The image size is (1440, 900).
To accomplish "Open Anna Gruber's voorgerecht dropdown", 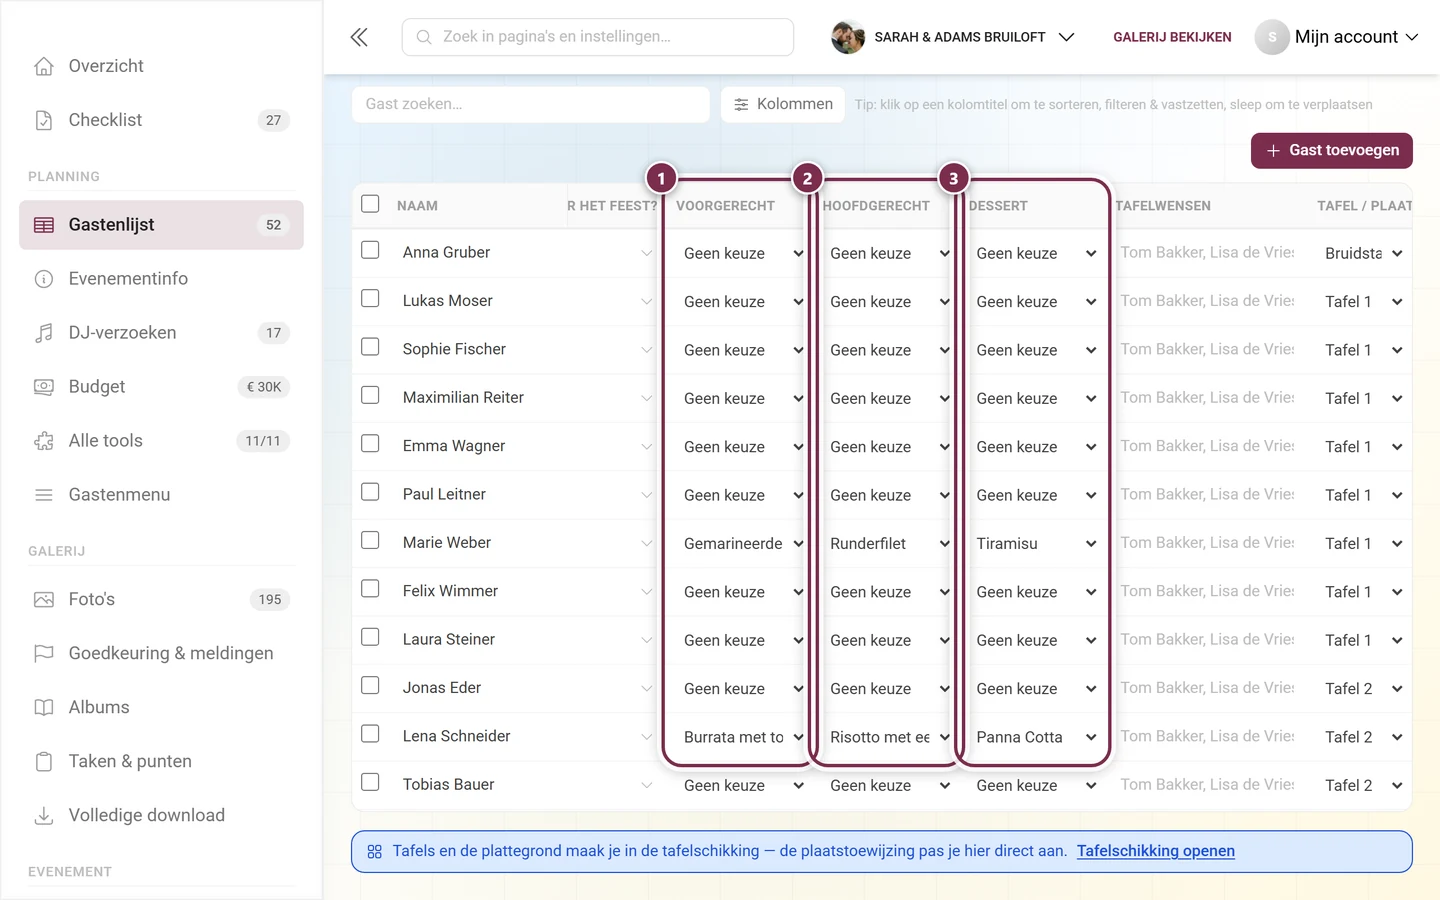I will click(x=743, y=254).
